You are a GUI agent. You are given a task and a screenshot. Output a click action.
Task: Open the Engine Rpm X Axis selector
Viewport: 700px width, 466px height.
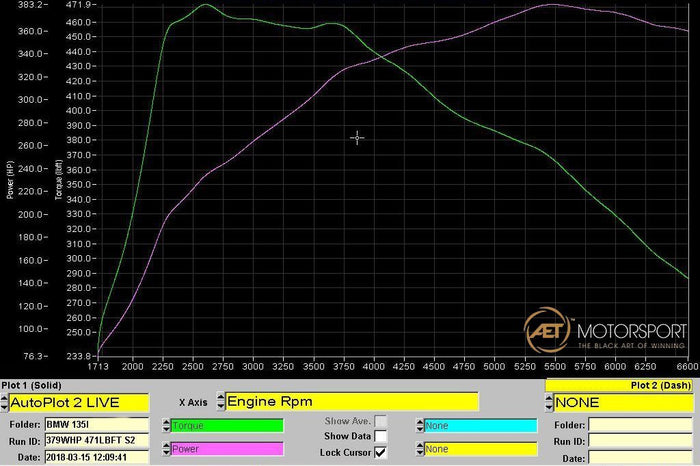coord(350,402)
